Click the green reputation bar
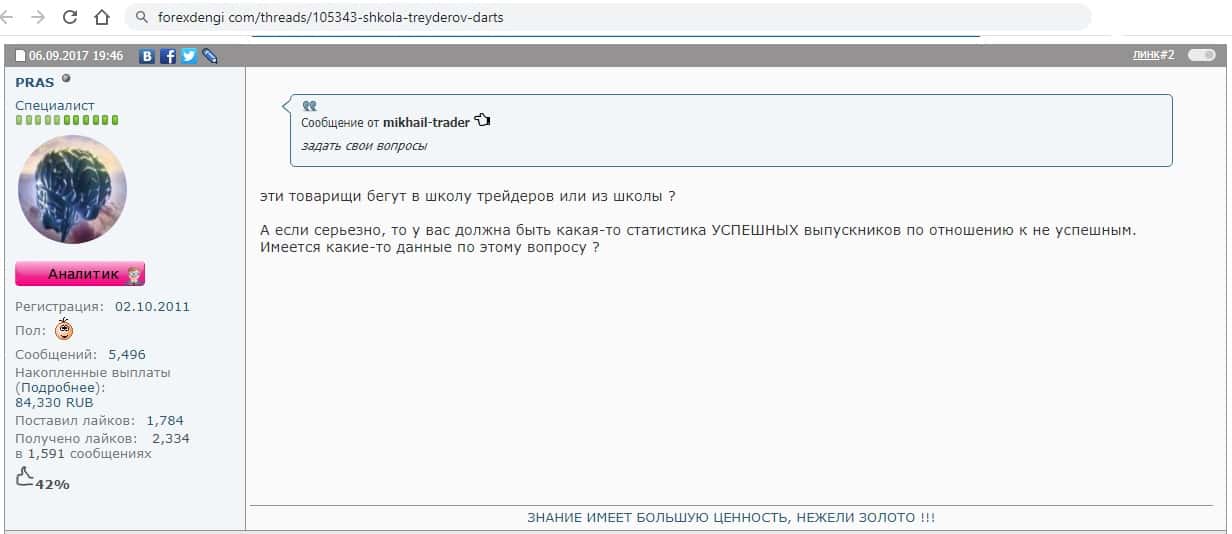 [67, 120]
